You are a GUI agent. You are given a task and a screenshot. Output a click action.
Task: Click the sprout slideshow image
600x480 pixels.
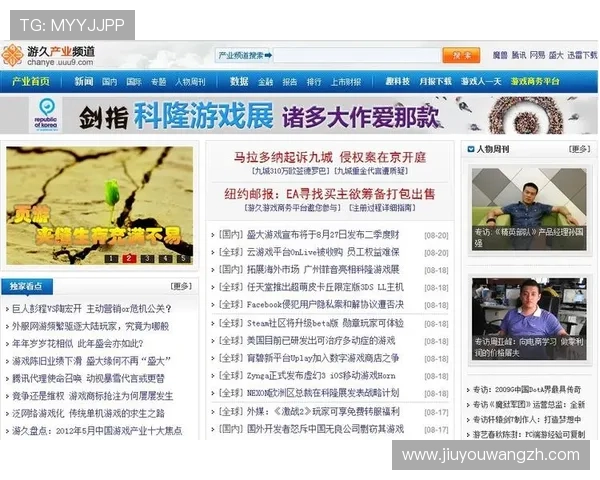click(99, 206)
